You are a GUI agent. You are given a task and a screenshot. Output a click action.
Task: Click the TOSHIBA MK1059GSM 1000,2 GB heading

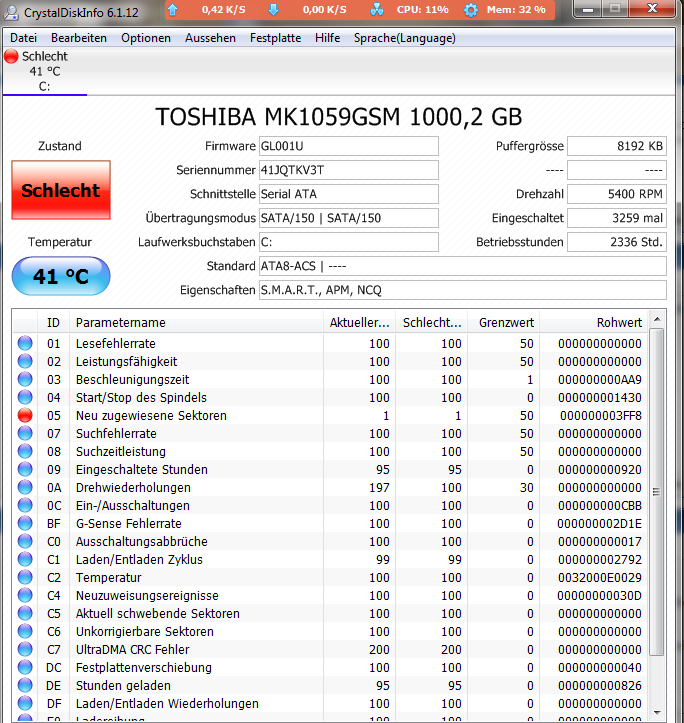click(339, 117)
